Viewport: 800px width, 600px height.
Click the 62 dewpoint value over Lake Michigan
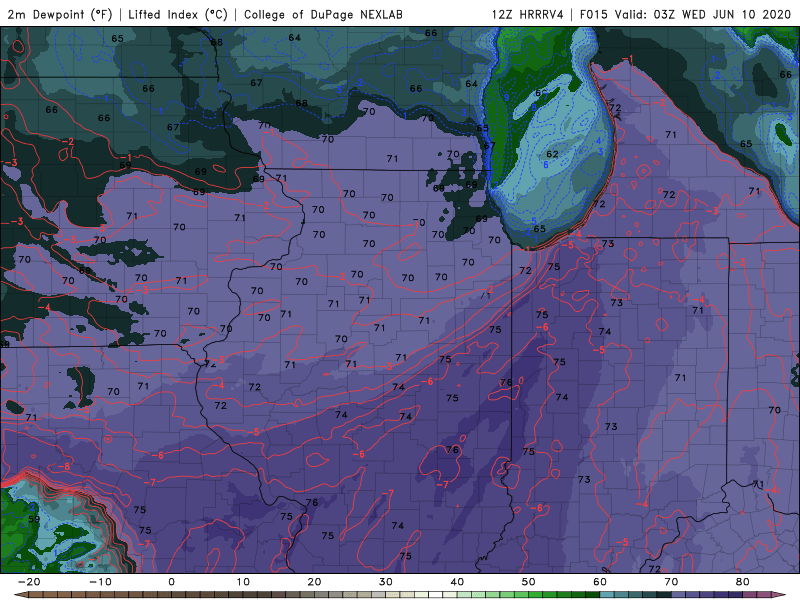click(x=553, y=154)
